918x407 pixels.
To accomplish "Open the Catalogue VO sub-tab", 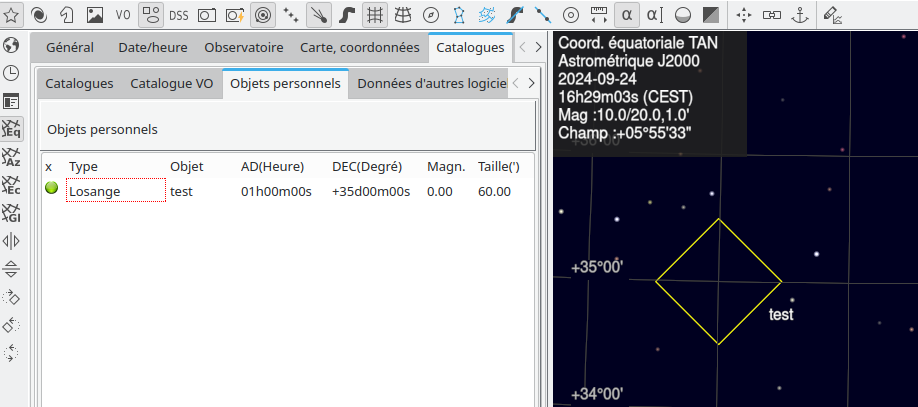I will (x=171, y=84).
